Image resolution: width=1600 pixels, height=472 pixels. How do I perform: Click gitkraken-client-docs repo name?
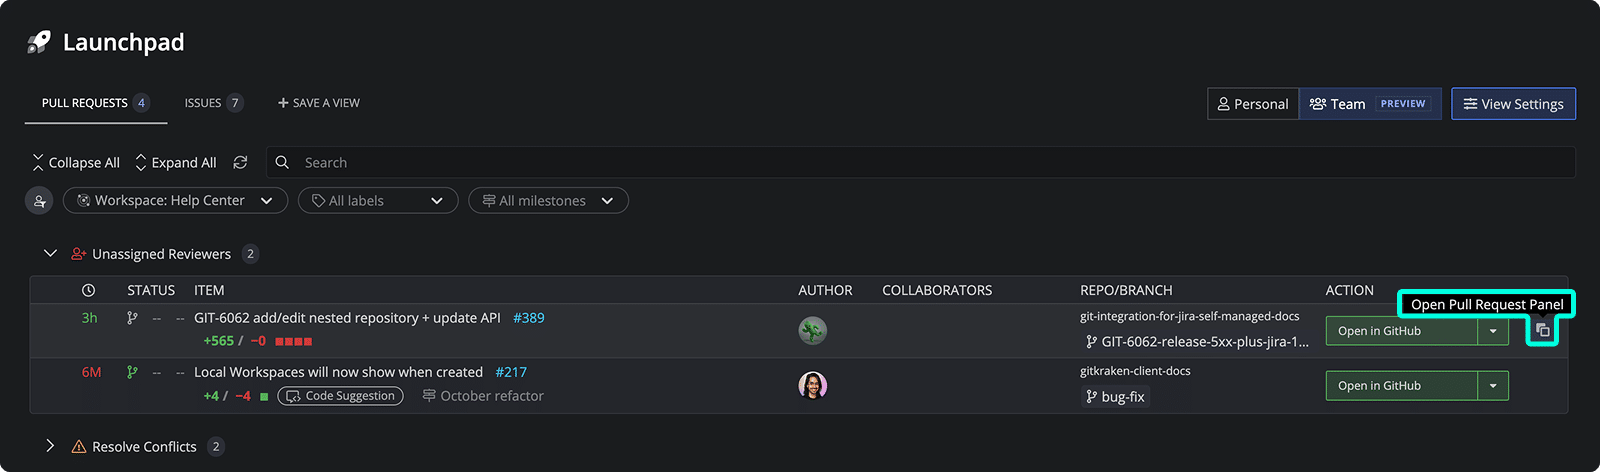tap(1135, 371)
